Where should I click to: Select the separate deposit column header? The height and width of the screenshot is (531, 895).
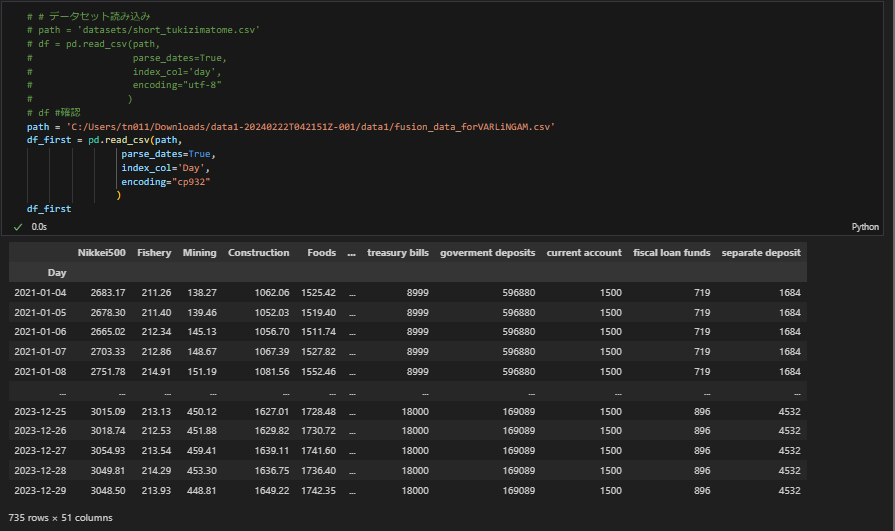click(x=761, y=253)
